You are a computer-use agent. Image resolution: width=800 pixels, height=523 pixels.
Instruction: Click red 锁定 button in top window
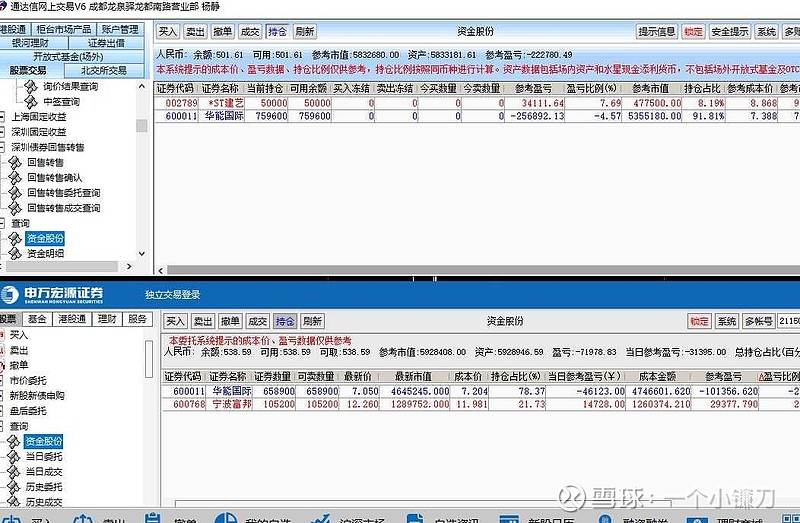pos(693,32)
